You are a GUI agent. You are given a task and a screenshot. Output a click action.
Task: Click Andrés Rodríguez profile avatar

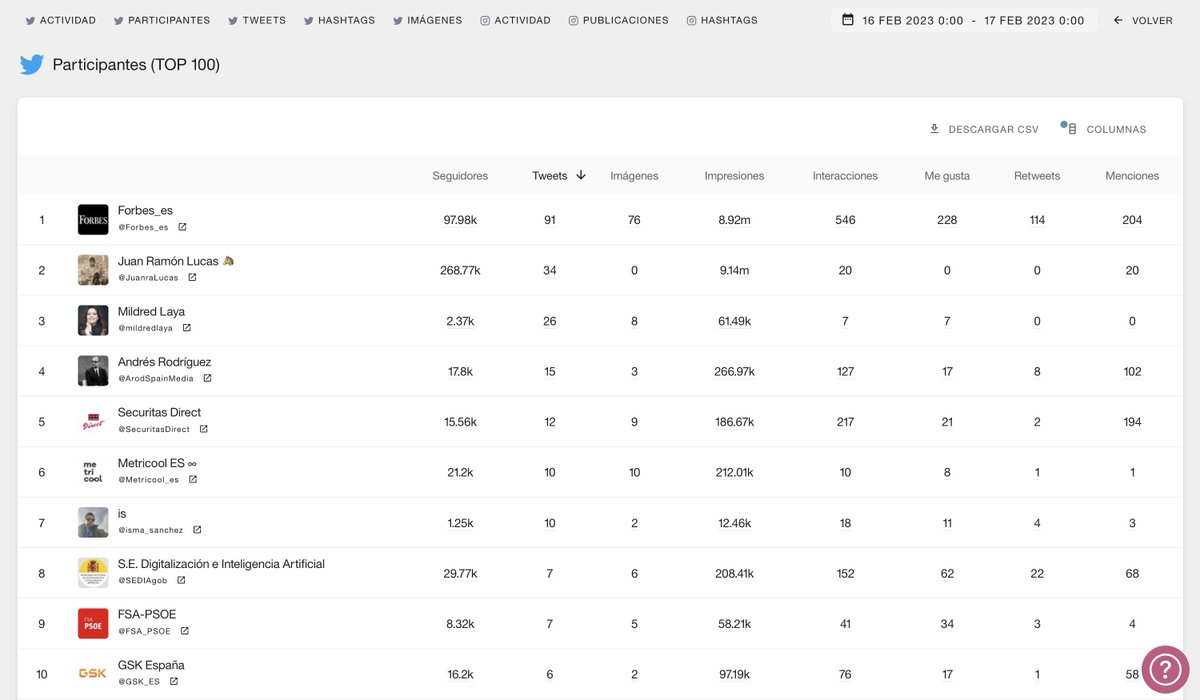click(x=93, y=371)
